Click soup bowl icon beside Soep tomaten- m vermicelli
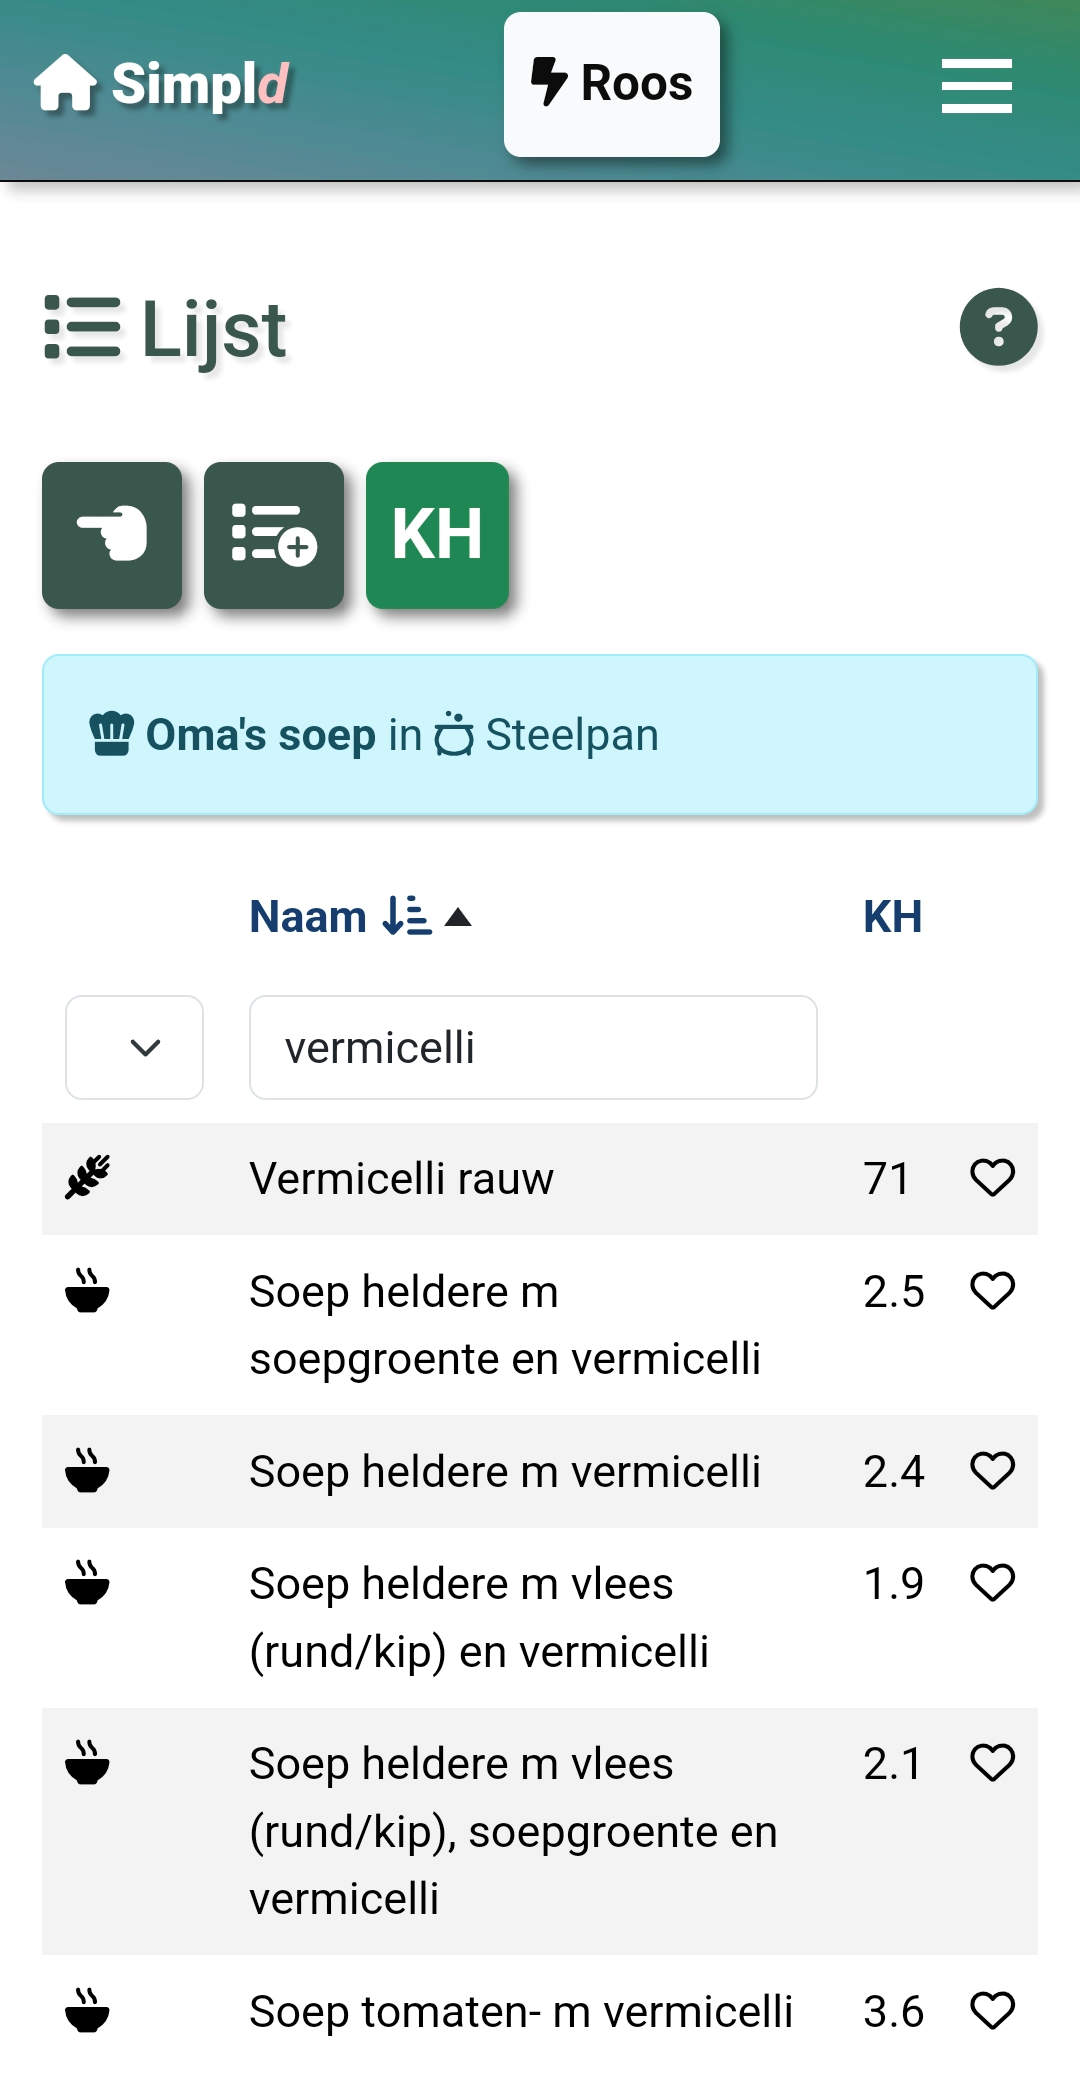 tap(88, 2010)
